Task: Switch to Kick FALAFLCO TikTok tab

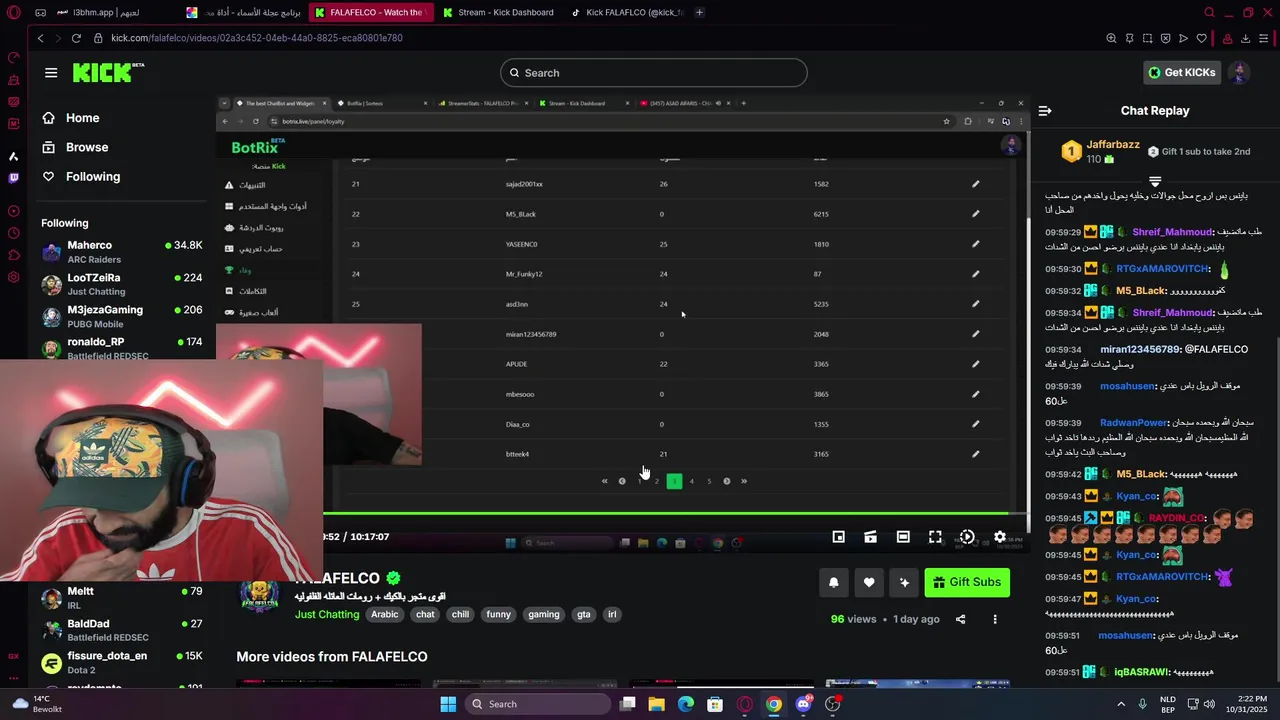Action: click(627, 13)
